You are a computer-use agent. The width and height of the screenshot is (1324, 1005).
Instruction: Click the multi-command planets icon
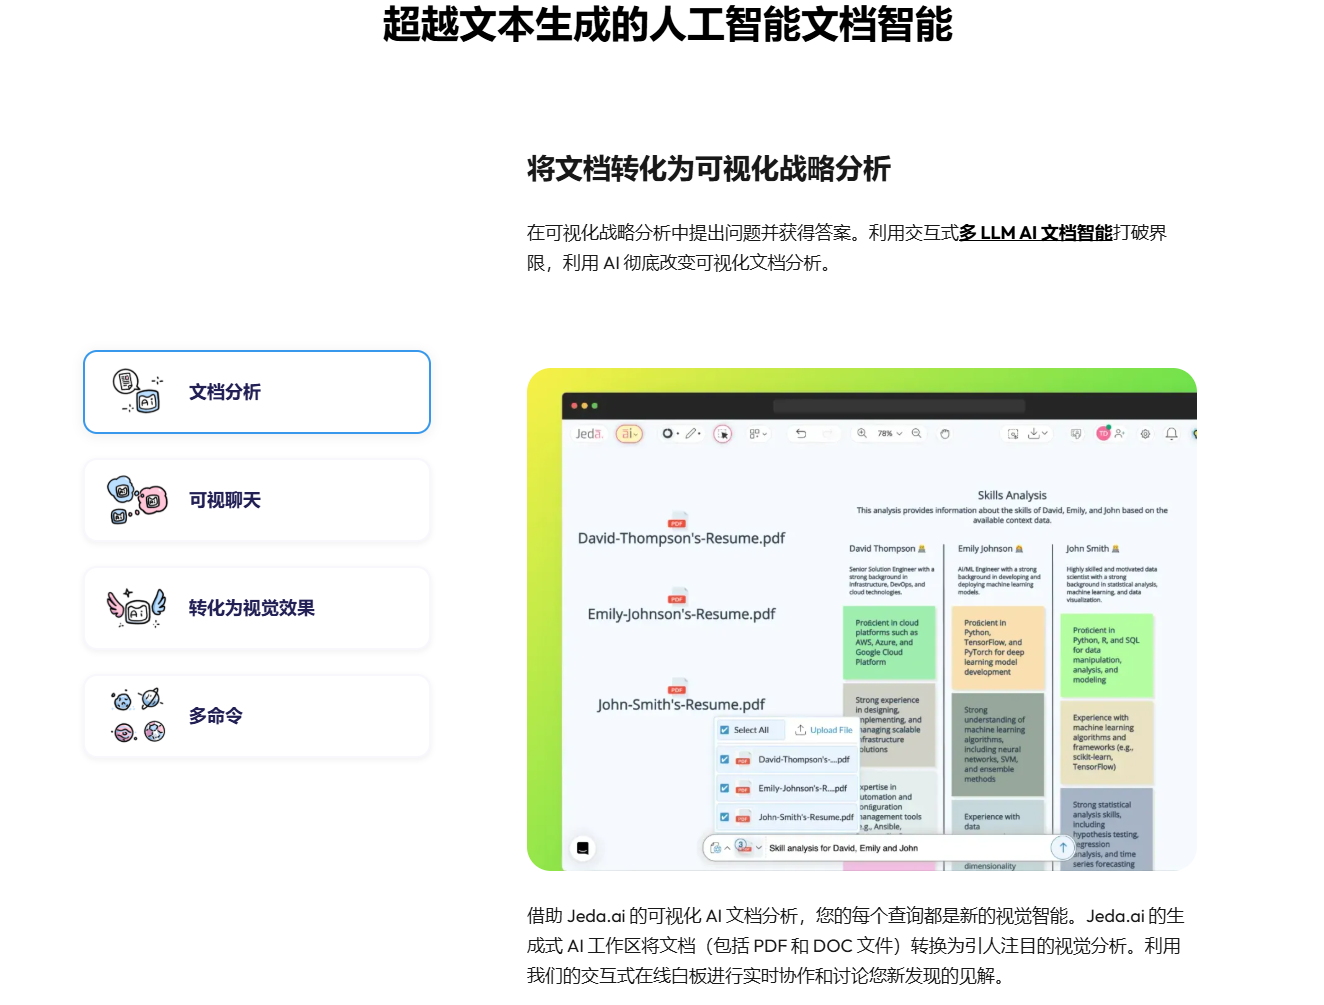[x=138, y=716]
